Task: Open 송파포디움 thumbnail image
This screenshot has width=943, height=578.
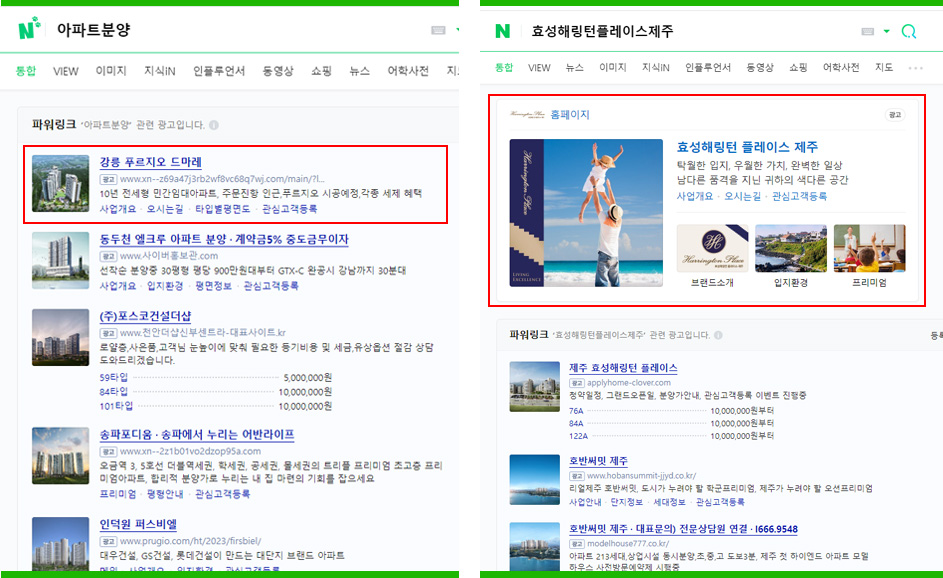Action: pyautogui.click(x=60, y=456)
